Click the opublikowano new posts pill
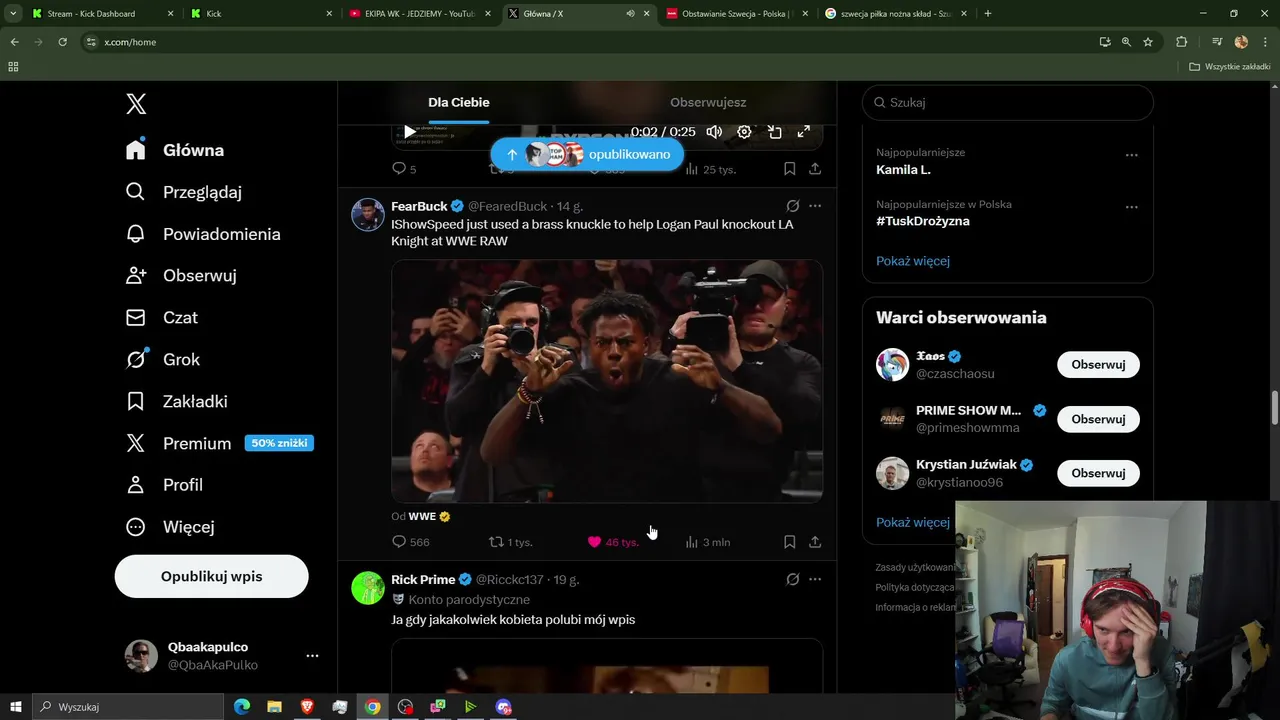 click(x=587, y=155)
